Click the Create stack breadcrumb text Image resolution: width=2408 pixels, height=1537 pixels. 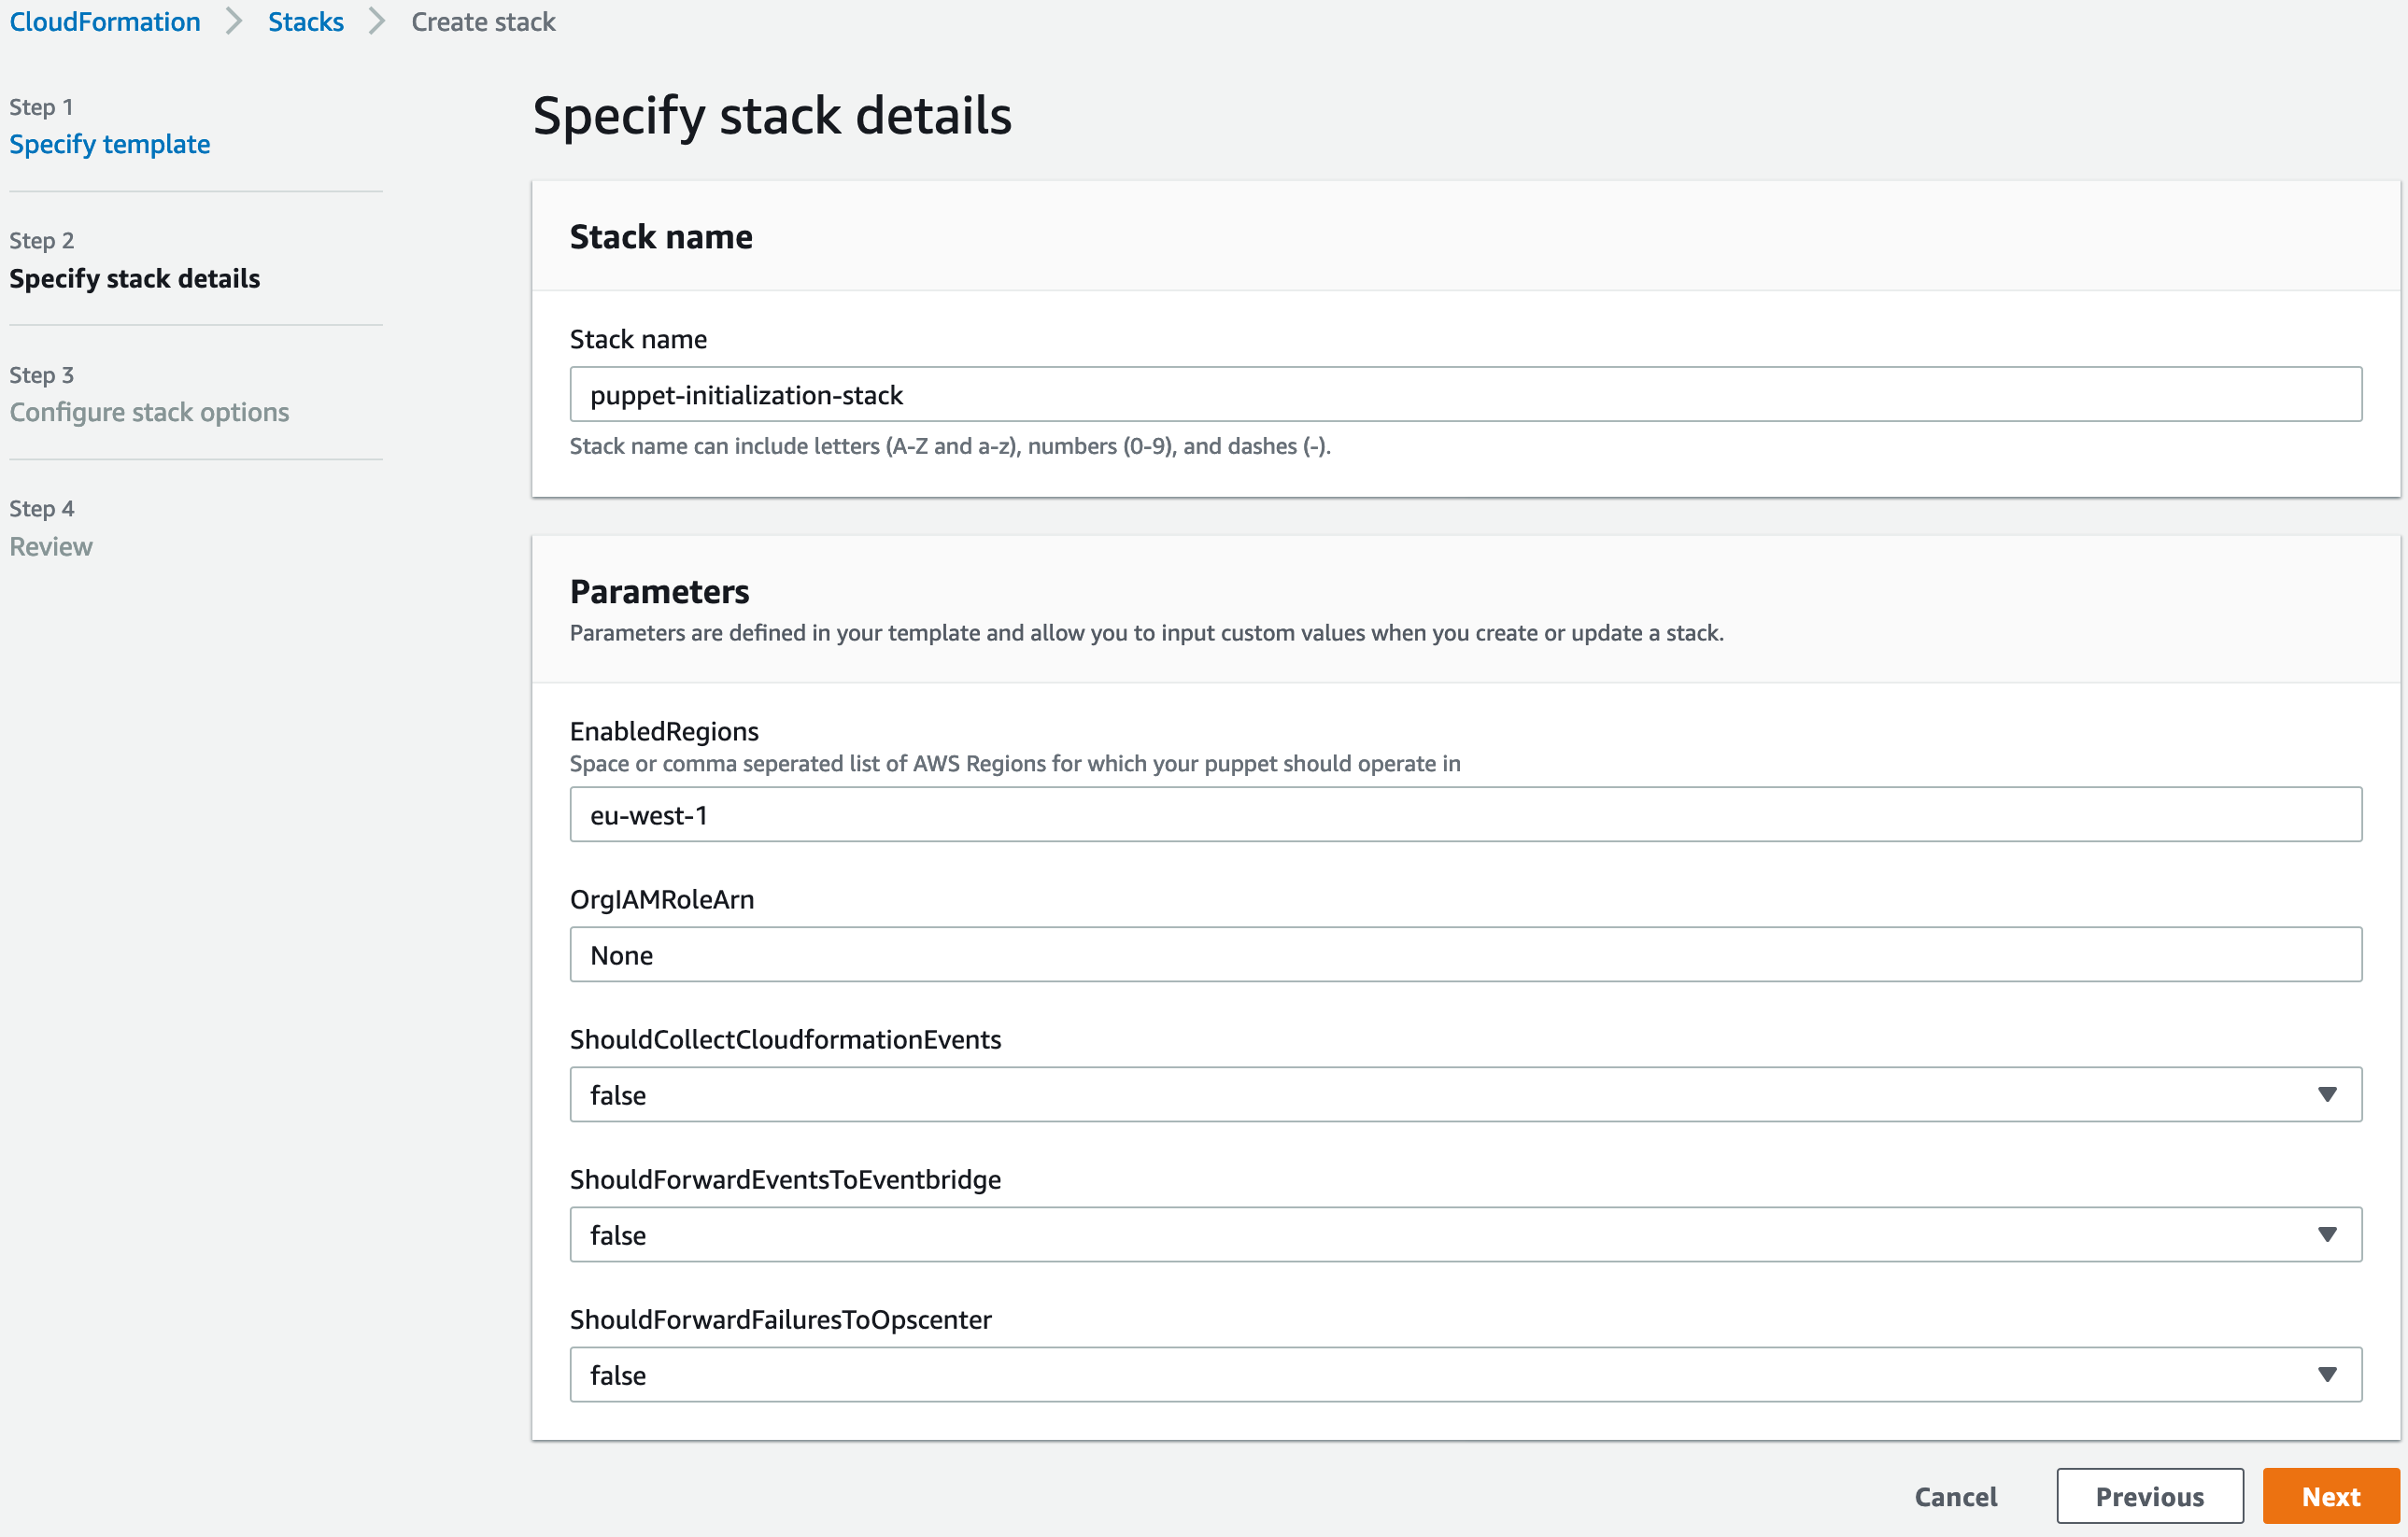pyautogui.click(x=483, y=22)
